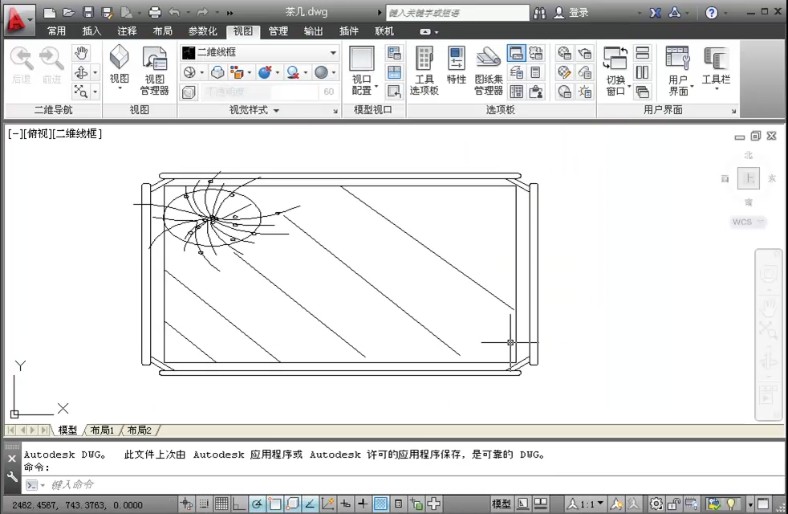This screenshot has width=788, height=514.
Task: Click the Open file icon
Action: (x=68, y=13)
